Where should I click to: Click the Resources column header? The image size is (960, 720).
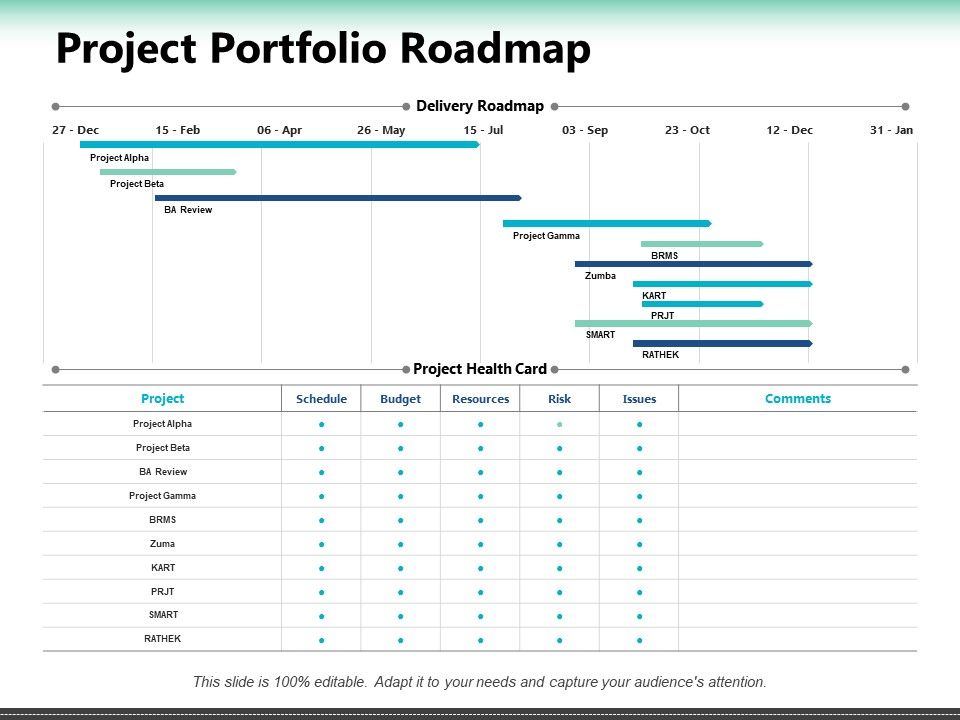coord(481,399)
